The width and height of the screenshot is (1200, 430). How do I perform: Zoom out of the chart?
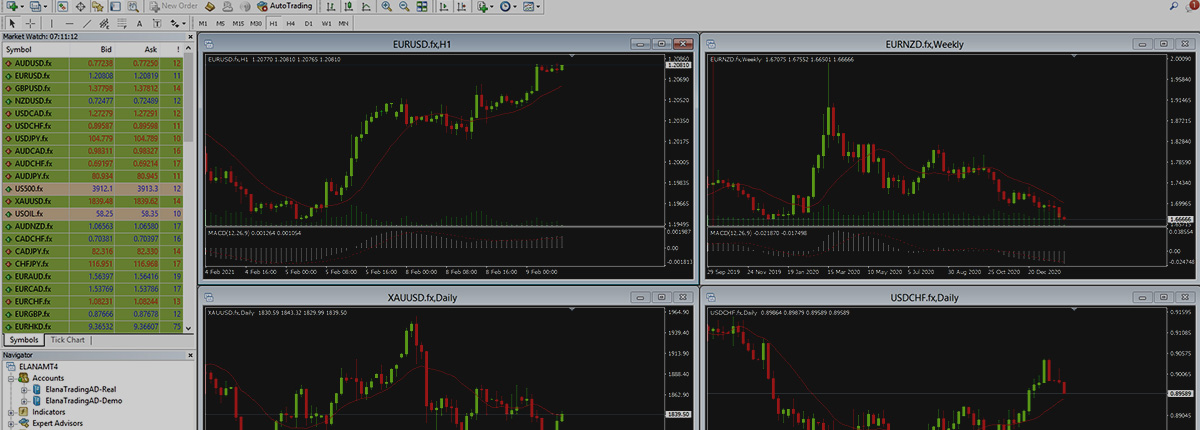tap(404, 6)
